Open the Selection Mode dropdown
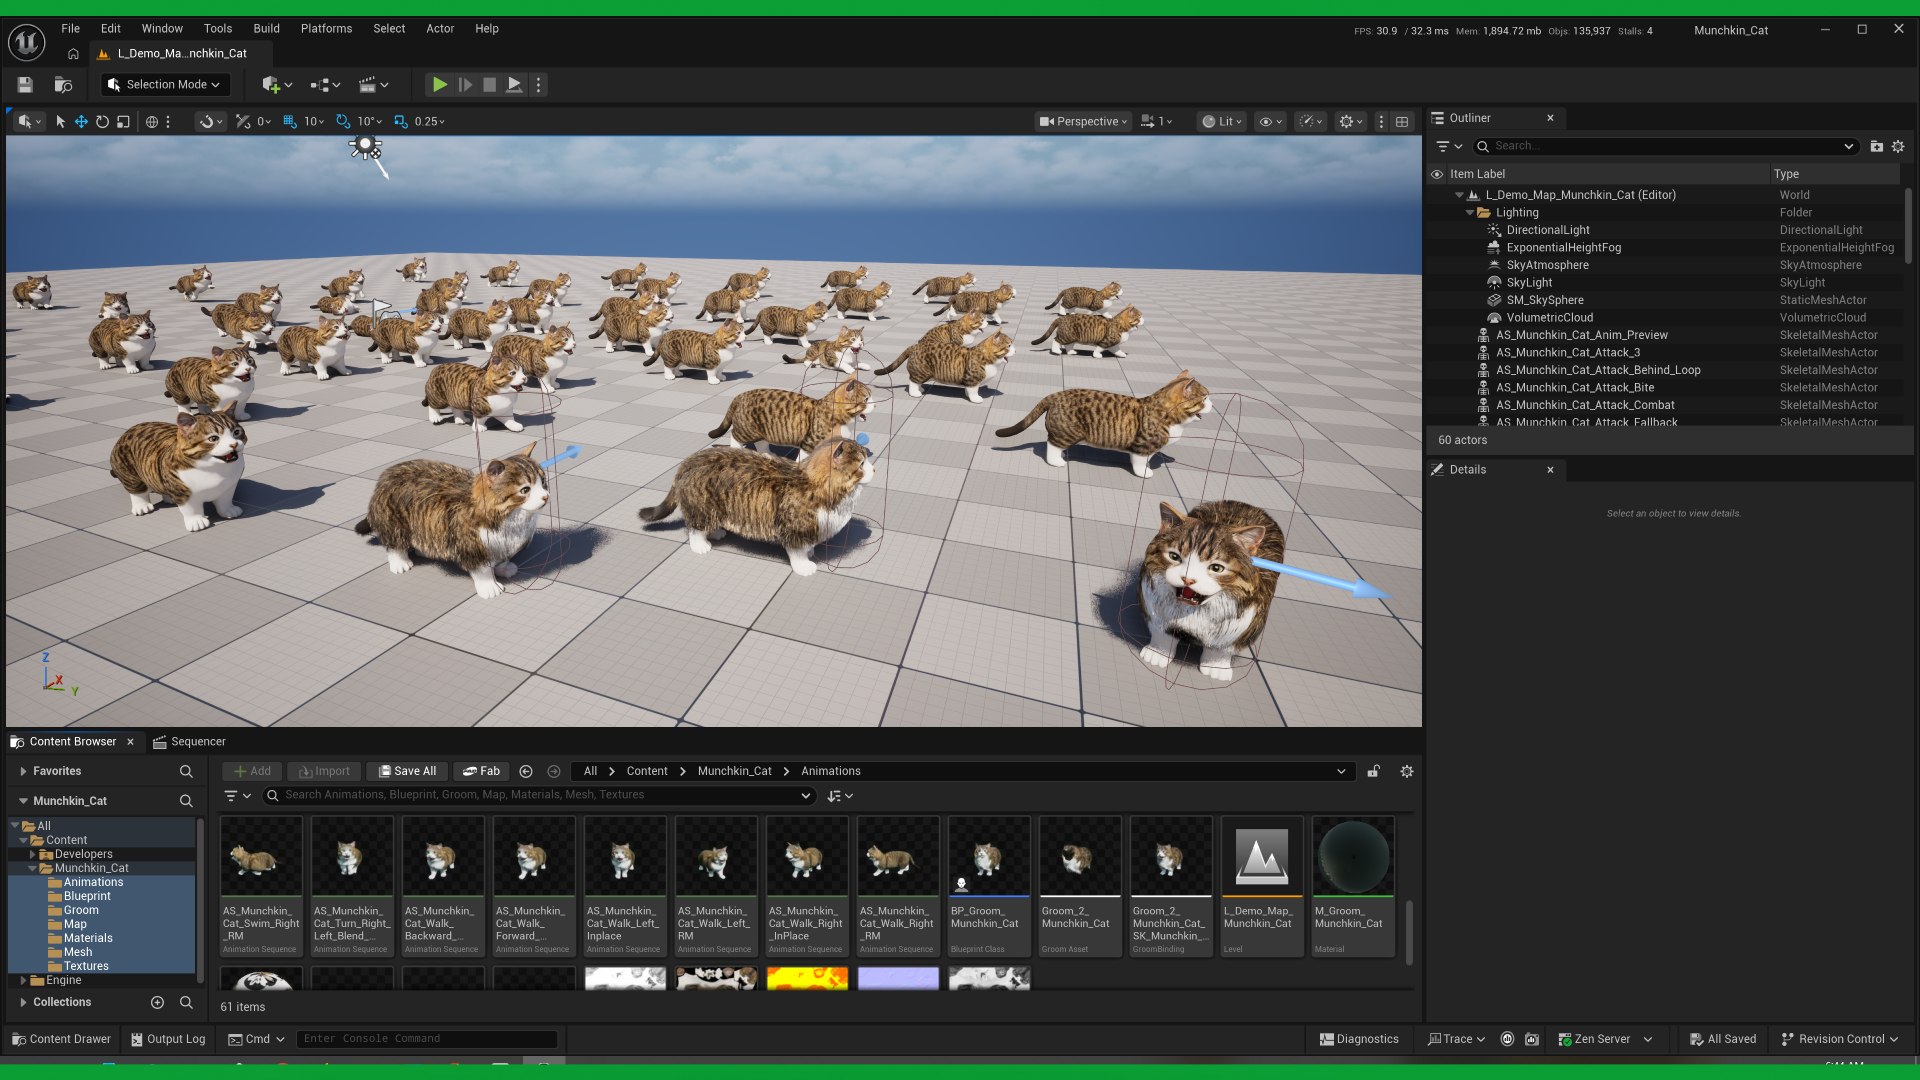Screen dimensions: 1920x1080 click(x=164, y=85)
